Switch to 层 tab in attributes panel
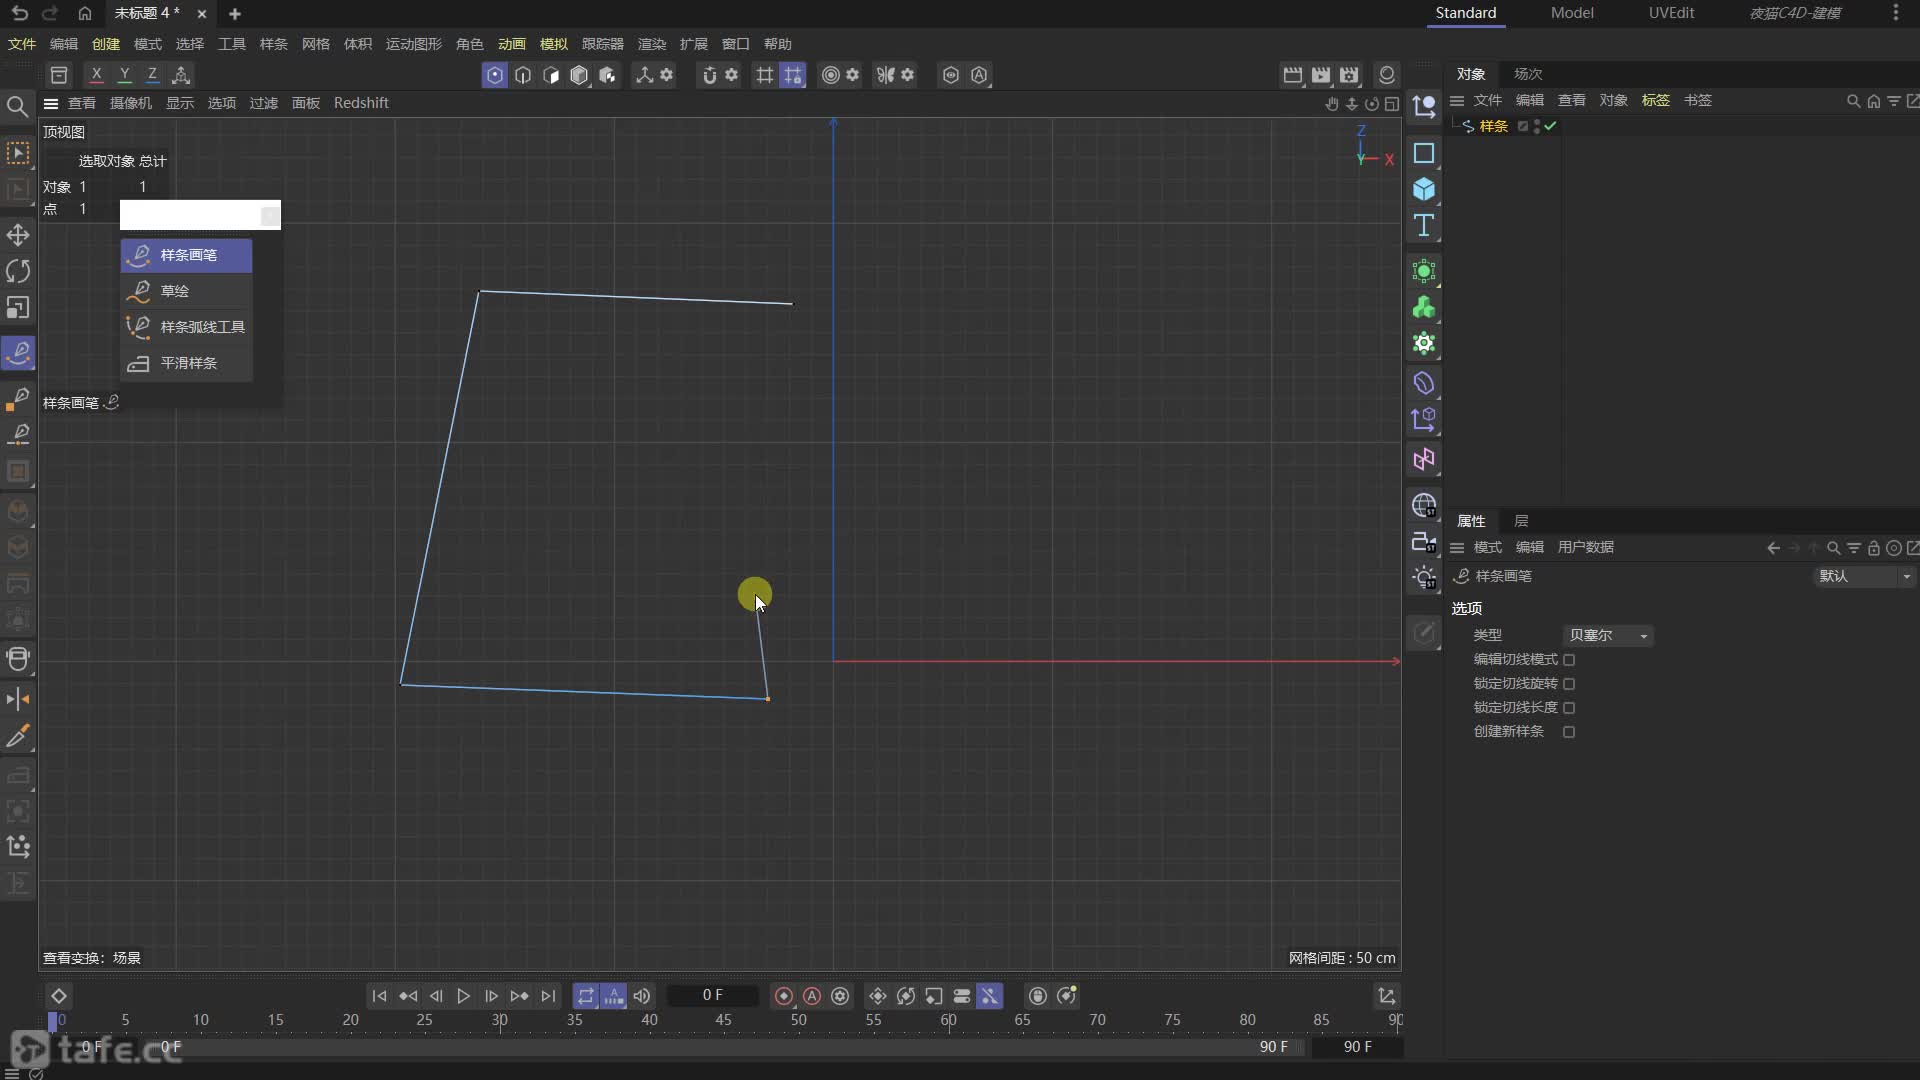The width and height of the screenshot is (1920, 1080). click(1521, 521)
